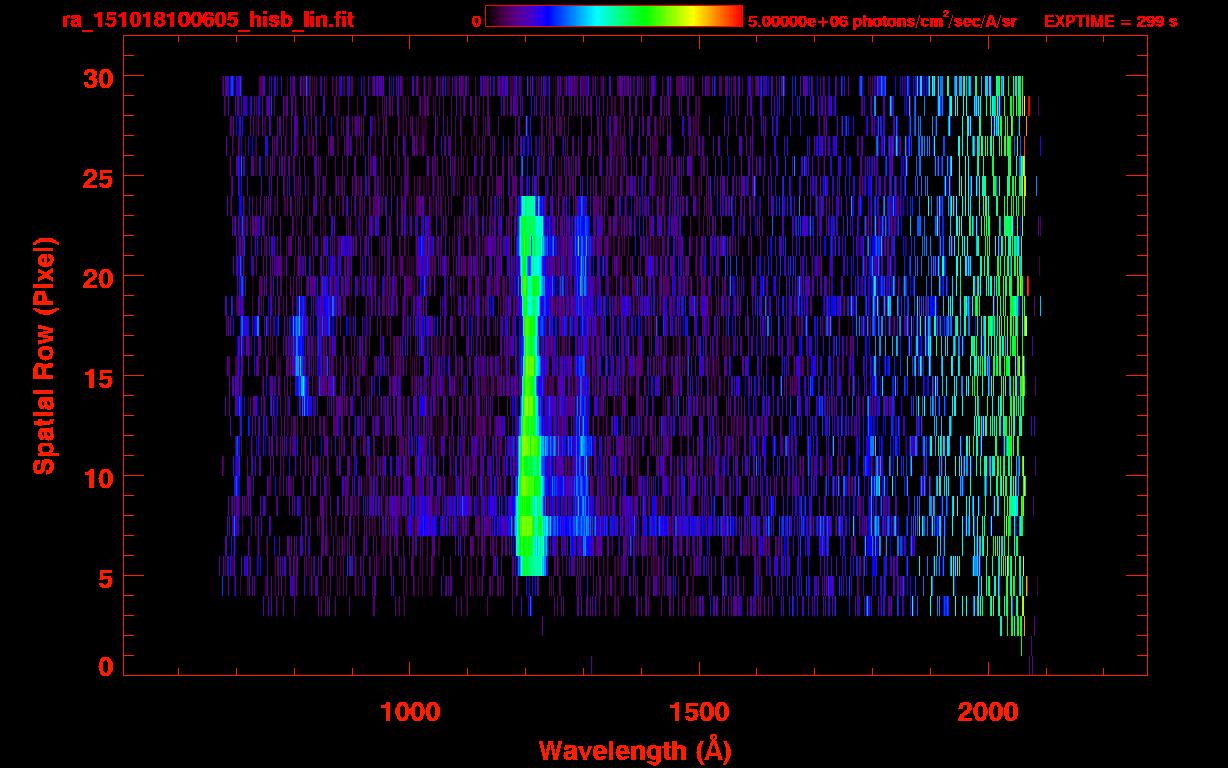Image resolution: width=1228 pixels, height=768 pixels.
Task: Click the 1000 tick label on wavelength axis
Action: pos(410,711)
